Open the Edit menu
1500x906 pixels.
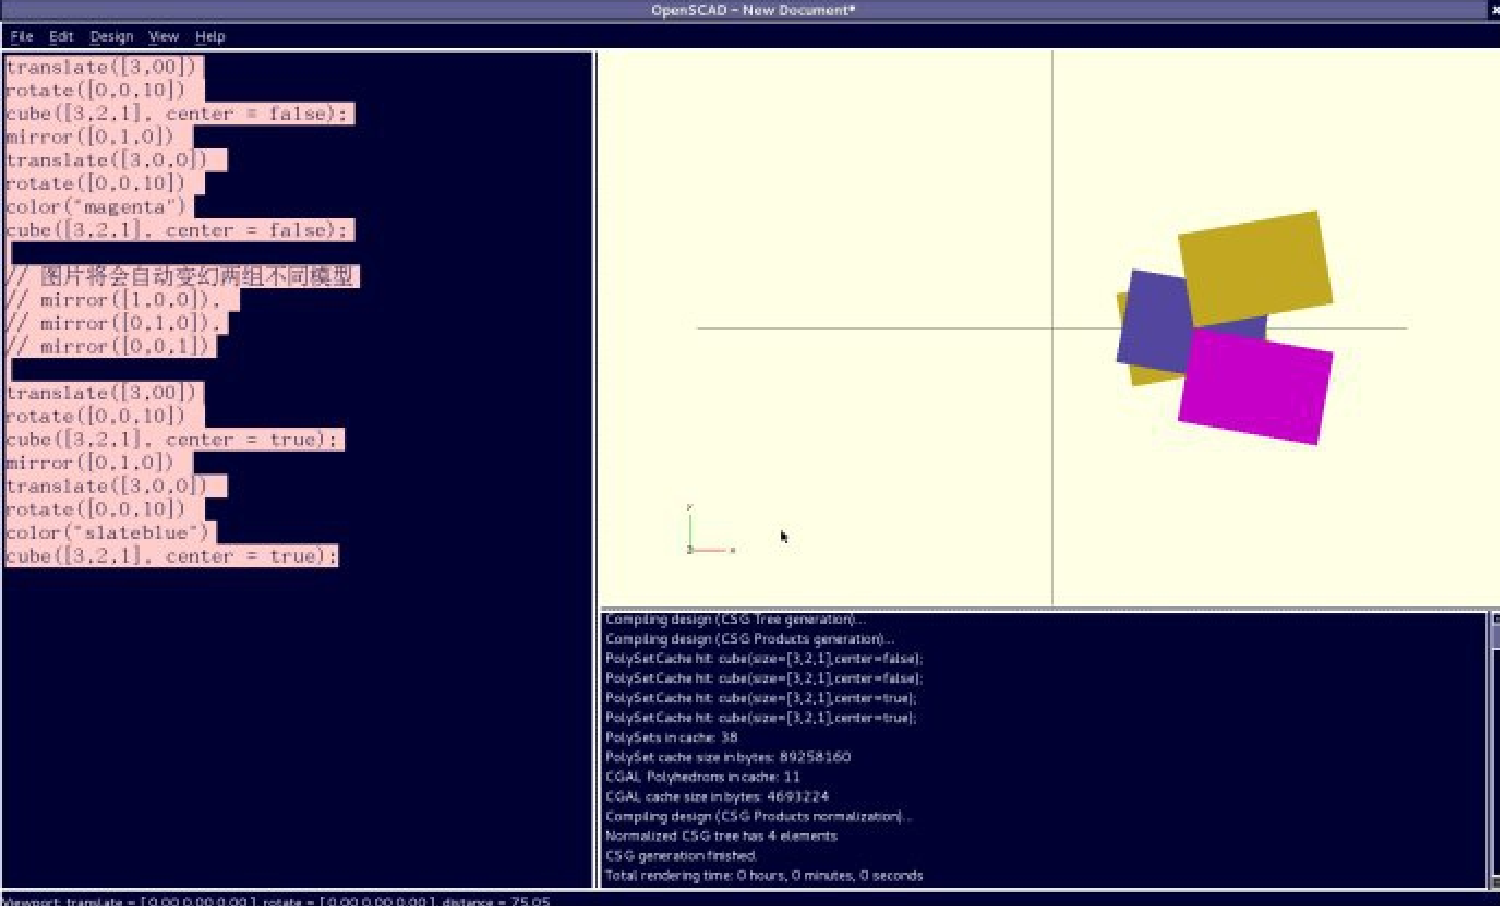coord(61,37)
